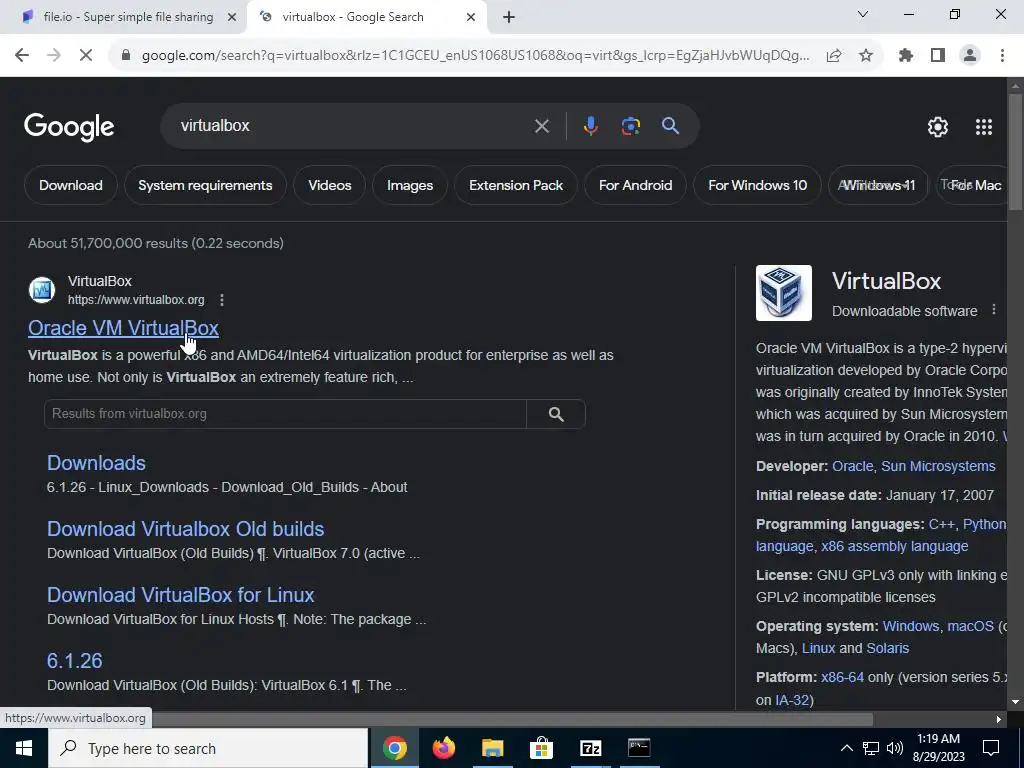Image resolution: width=1024 pixels, height=768 pixels.
Task: Click the VirtualBox favicon beside the first result
Action: [42, 289]
